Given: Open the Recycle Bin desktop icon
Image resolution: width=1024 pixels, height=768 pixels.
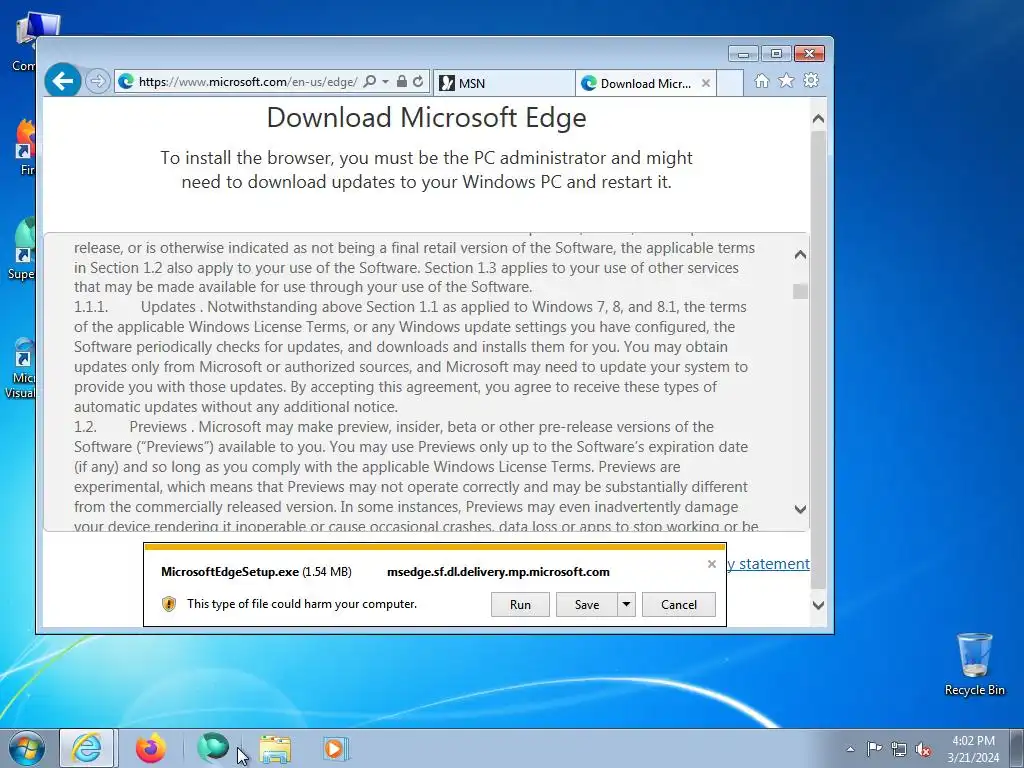Looking at the screenshot, I should click(x=974, y=664).
